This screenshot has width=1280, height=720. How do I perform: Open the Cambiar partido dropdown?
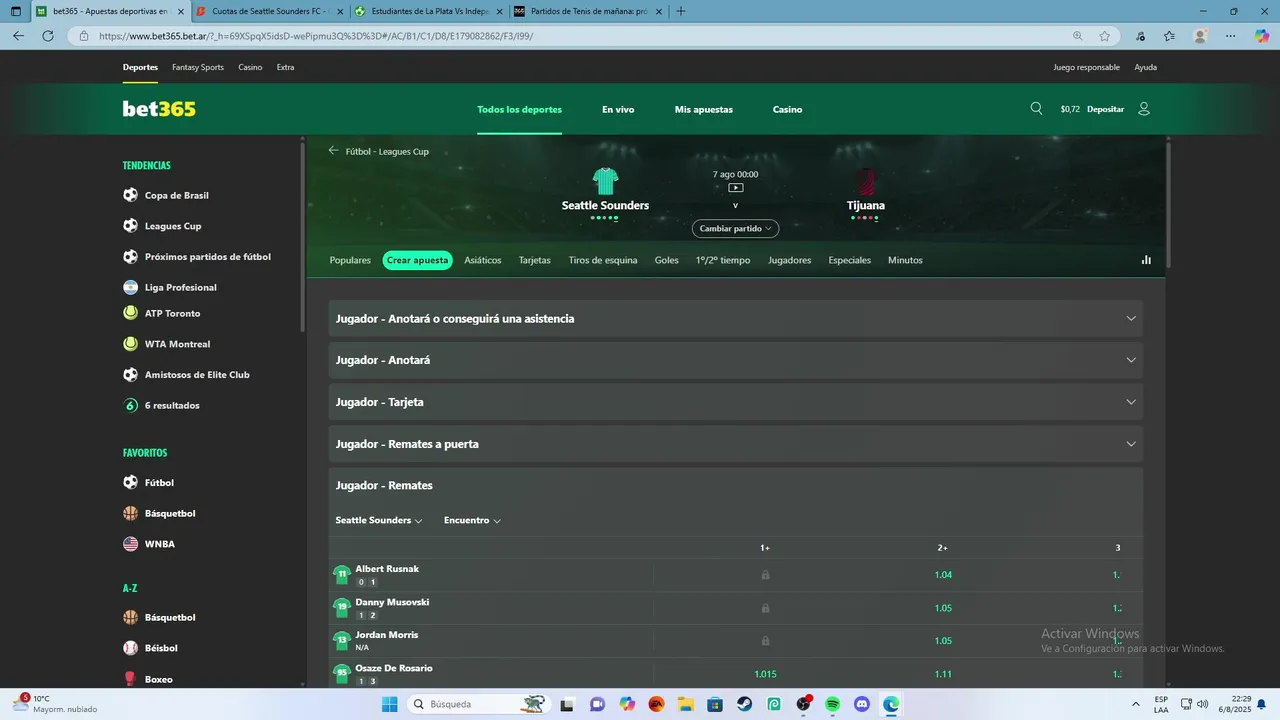735,228
